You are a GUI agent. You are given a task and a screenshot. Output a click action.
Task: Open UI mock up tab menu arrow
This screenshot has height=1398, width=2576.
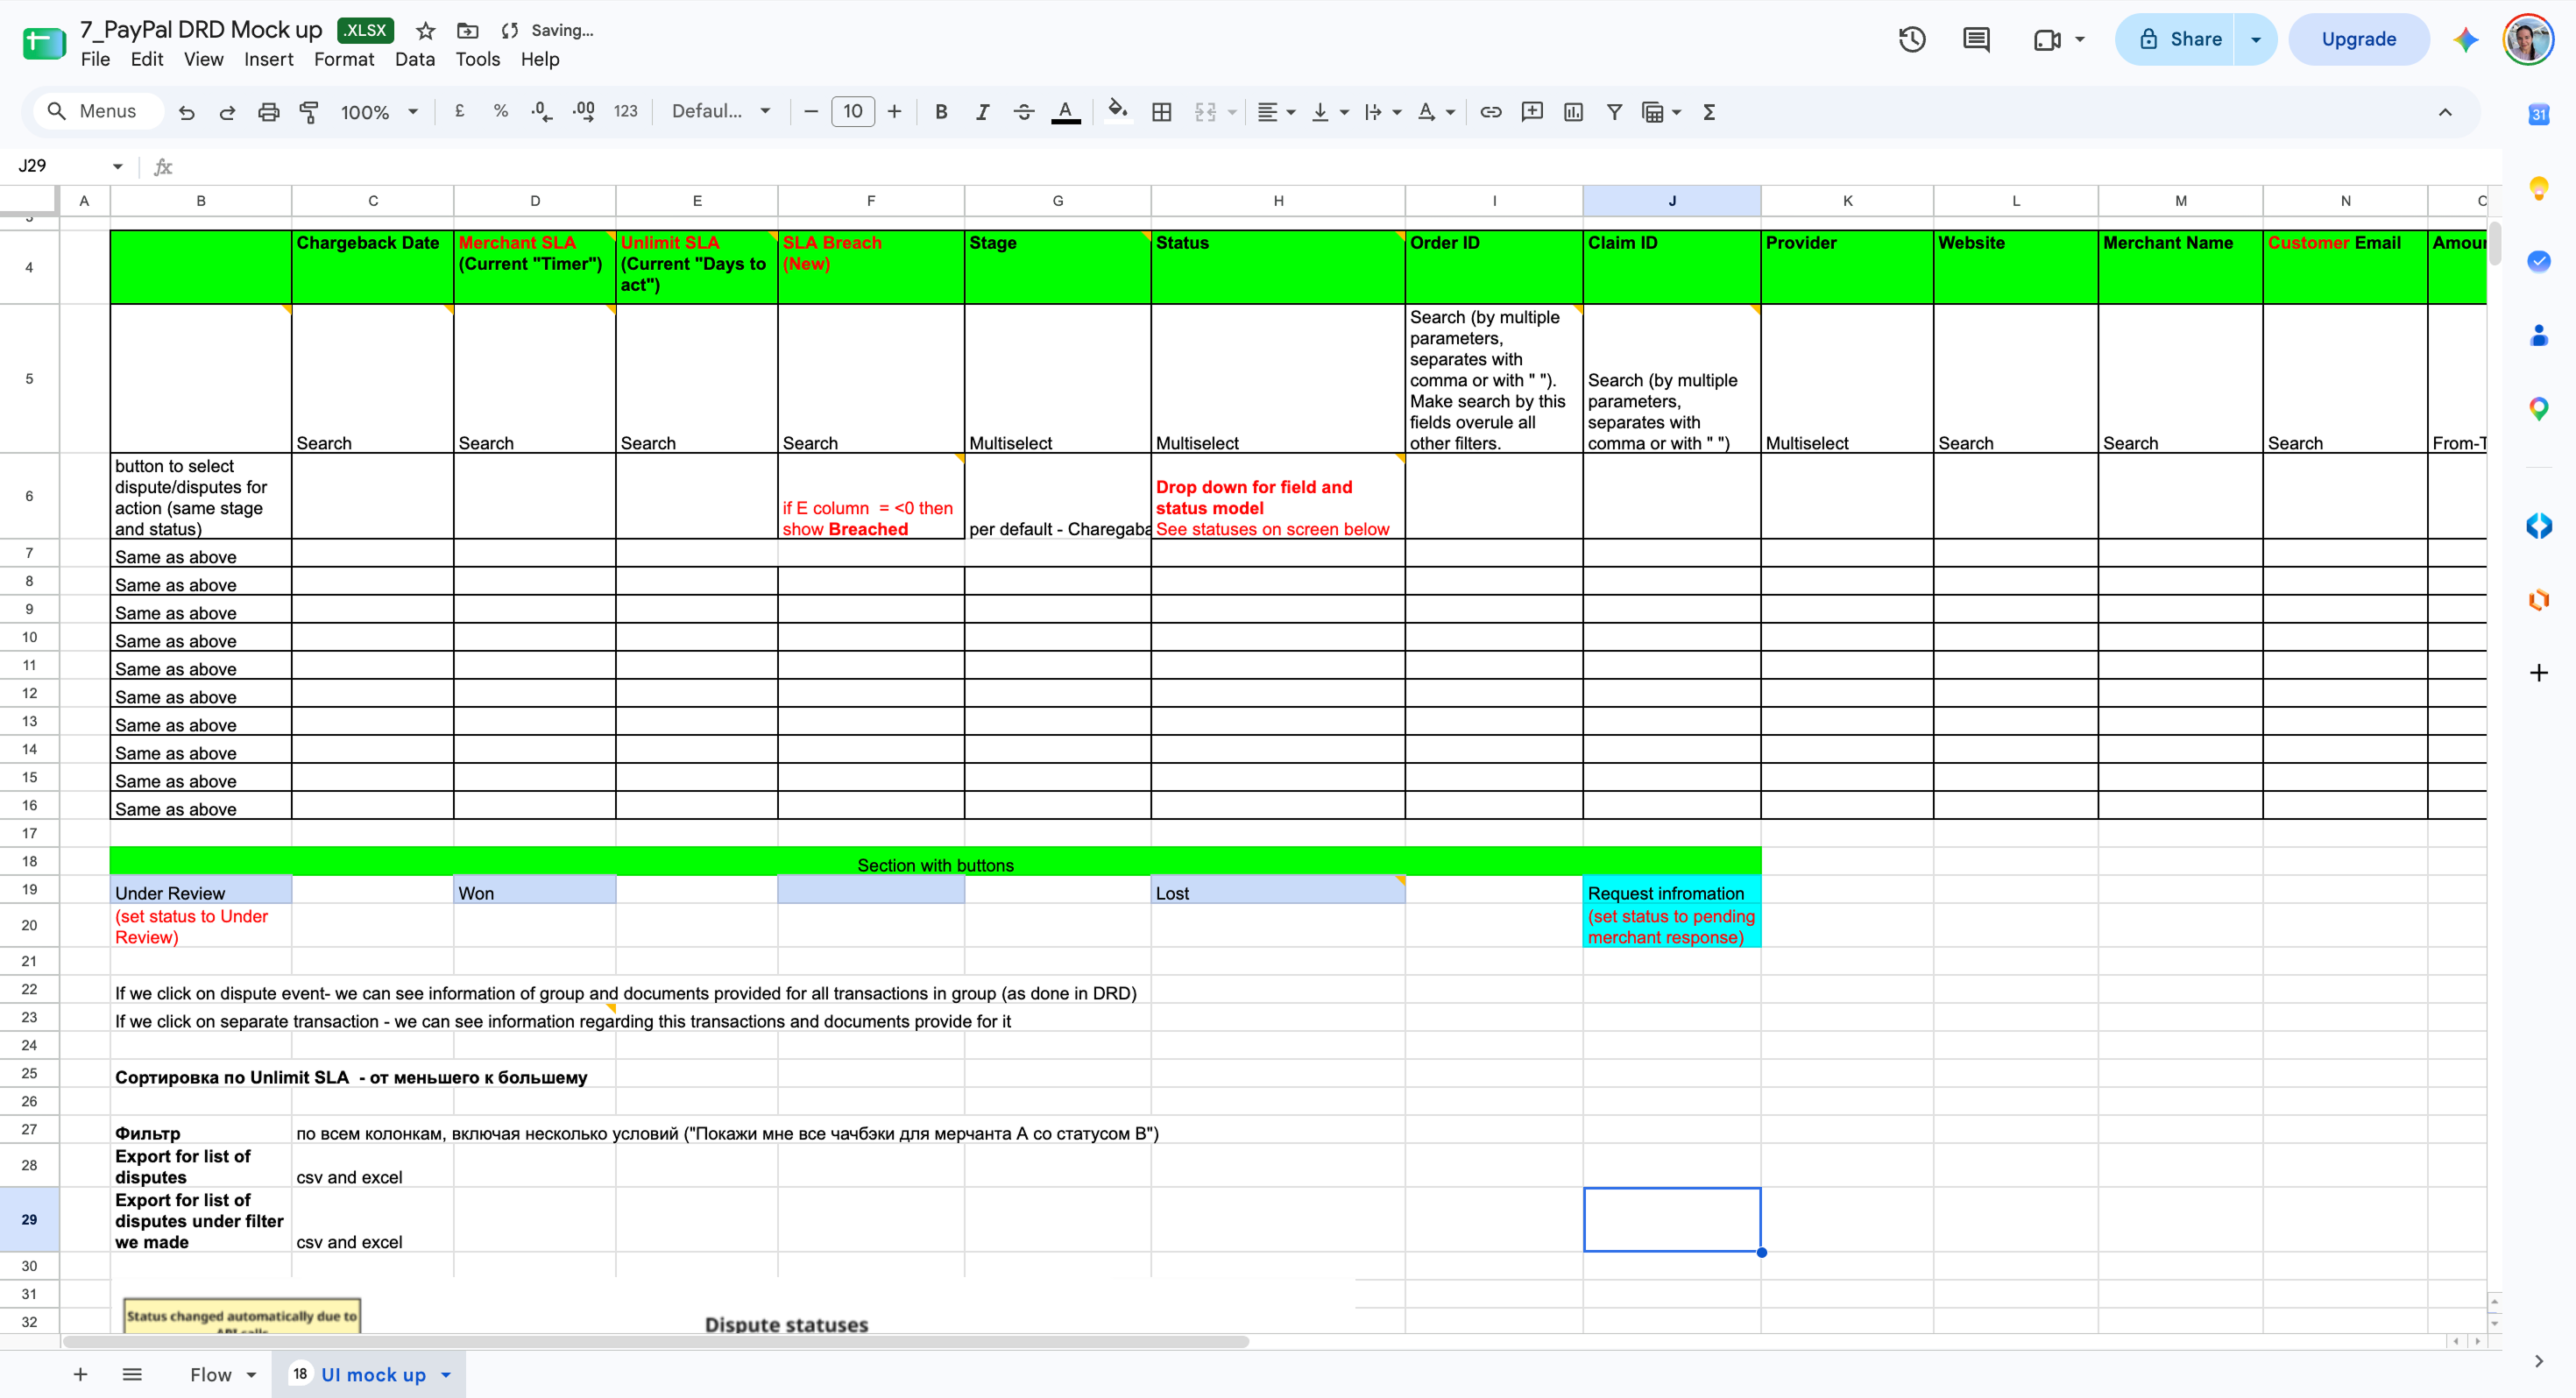[446, 1375]
